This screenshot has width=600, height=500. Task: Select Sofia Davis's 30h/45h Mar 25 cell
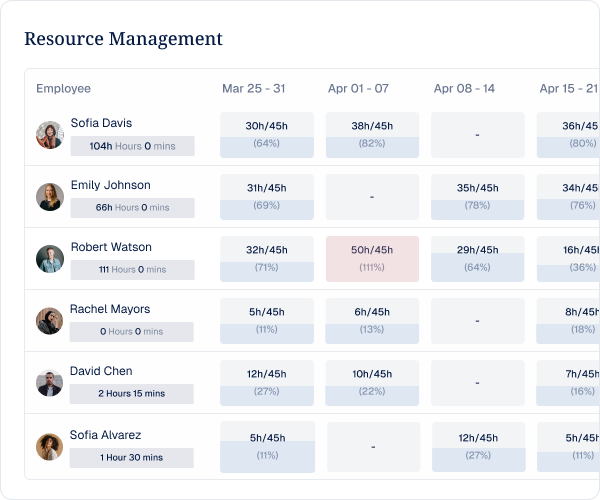pyautogui.click(x=267, y=135)
